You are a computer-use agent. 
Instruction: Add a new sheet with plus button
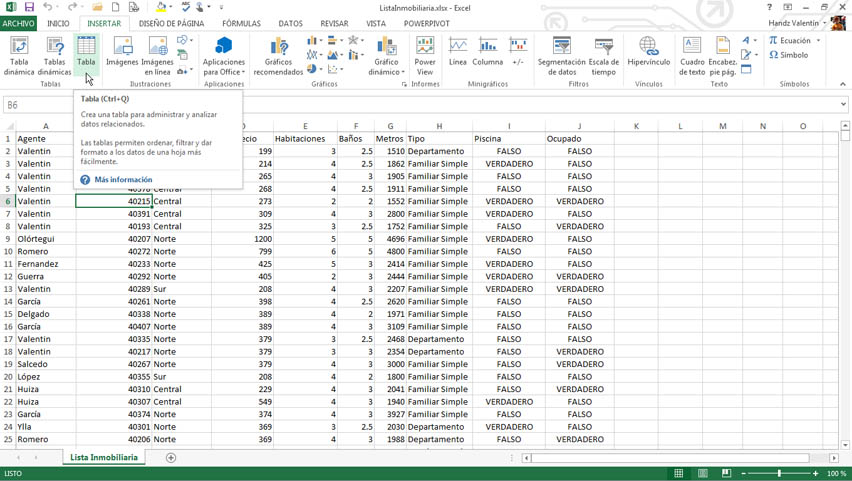point(171,458)
